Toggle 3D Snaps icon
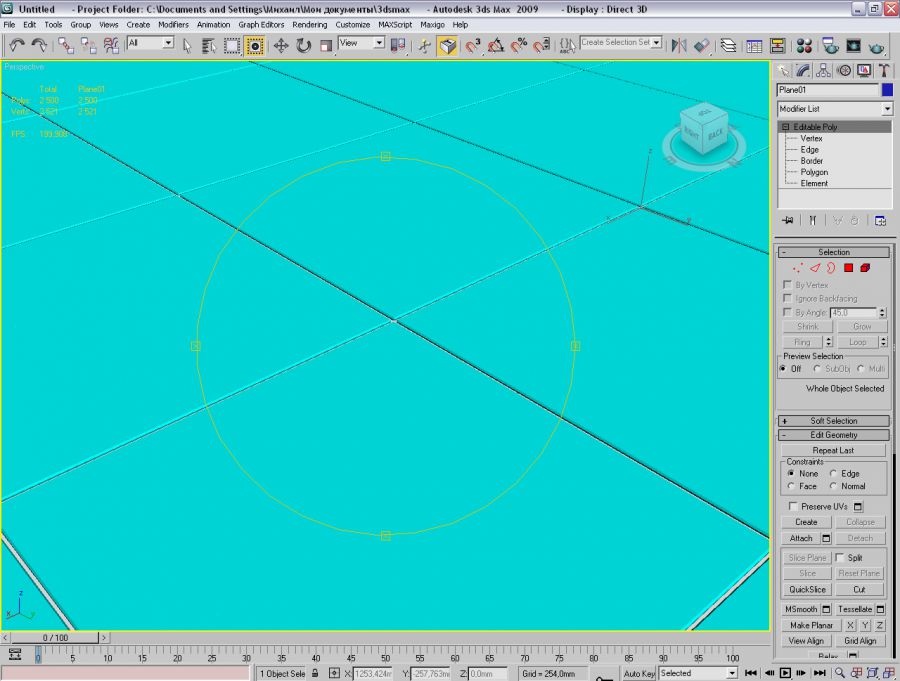This screenshot has height=681, width=900. 473,45
